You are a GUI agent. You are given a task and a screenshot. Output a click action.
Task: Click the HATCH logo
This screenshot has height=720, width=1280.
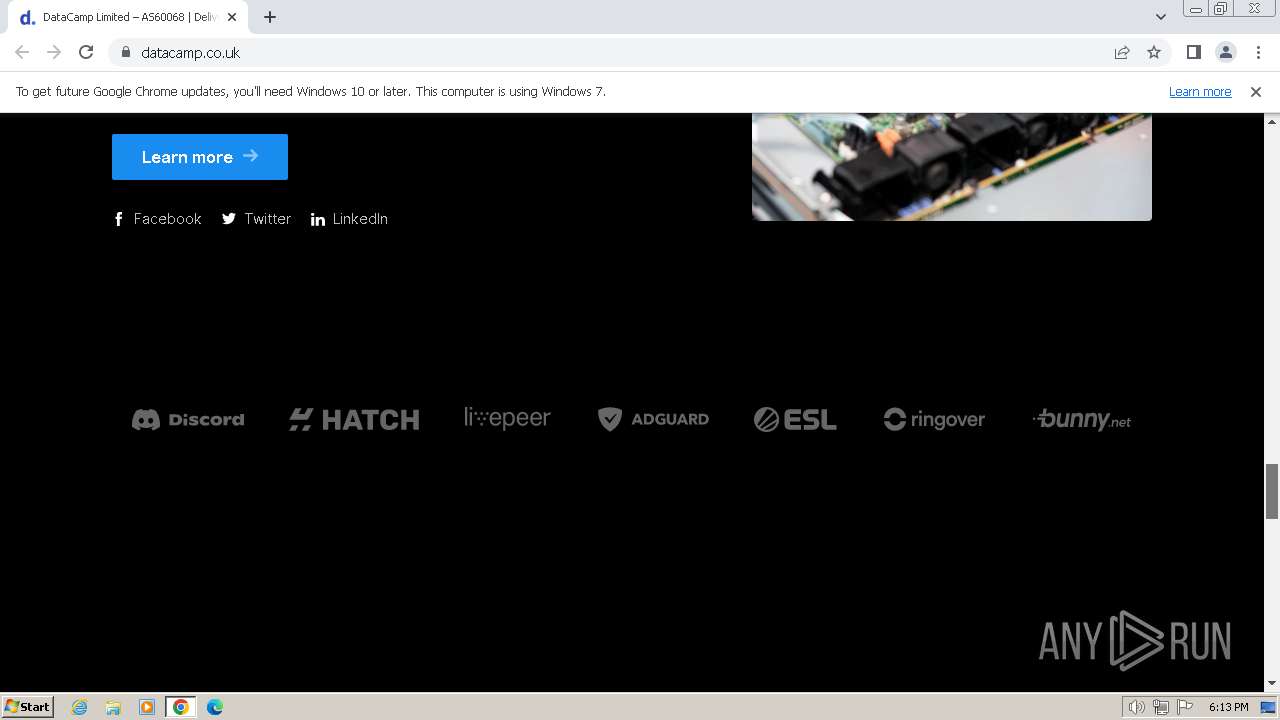(x=354, y=419)
